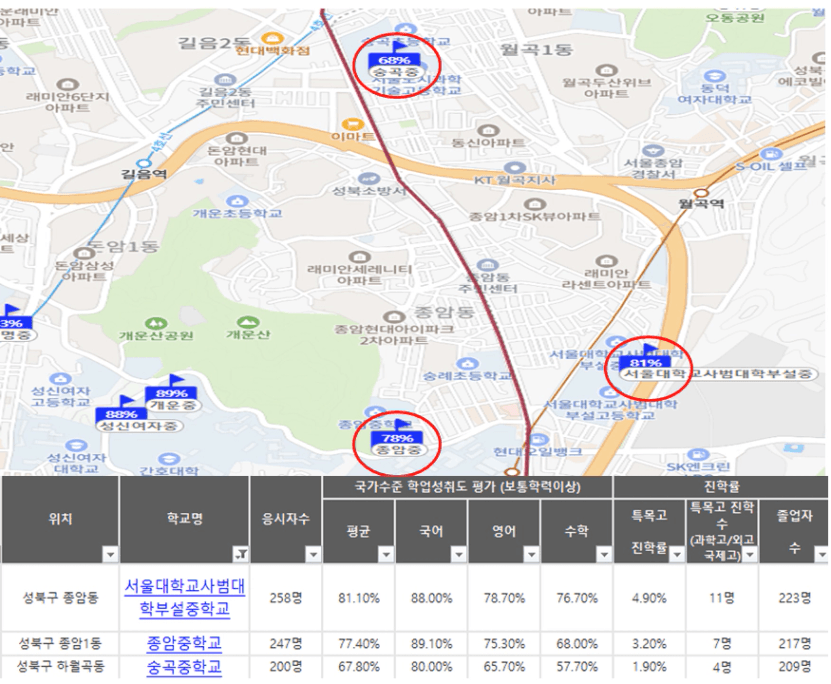Screen dimensions: 831x684
Task: Click the 88% 성신여자중 flag marker
Action: pos(122,414)
